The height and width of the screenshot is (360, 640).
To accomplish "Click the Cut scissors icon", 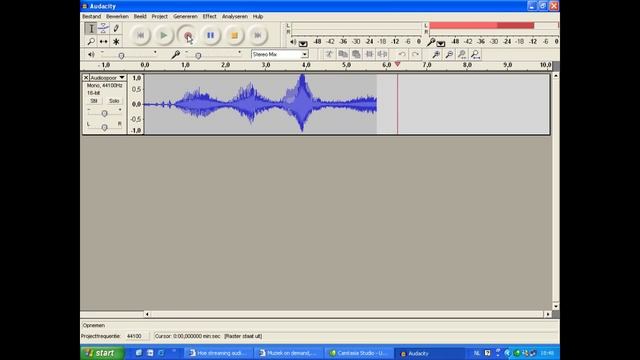I will pyautogui.click(x=329, y=54).
